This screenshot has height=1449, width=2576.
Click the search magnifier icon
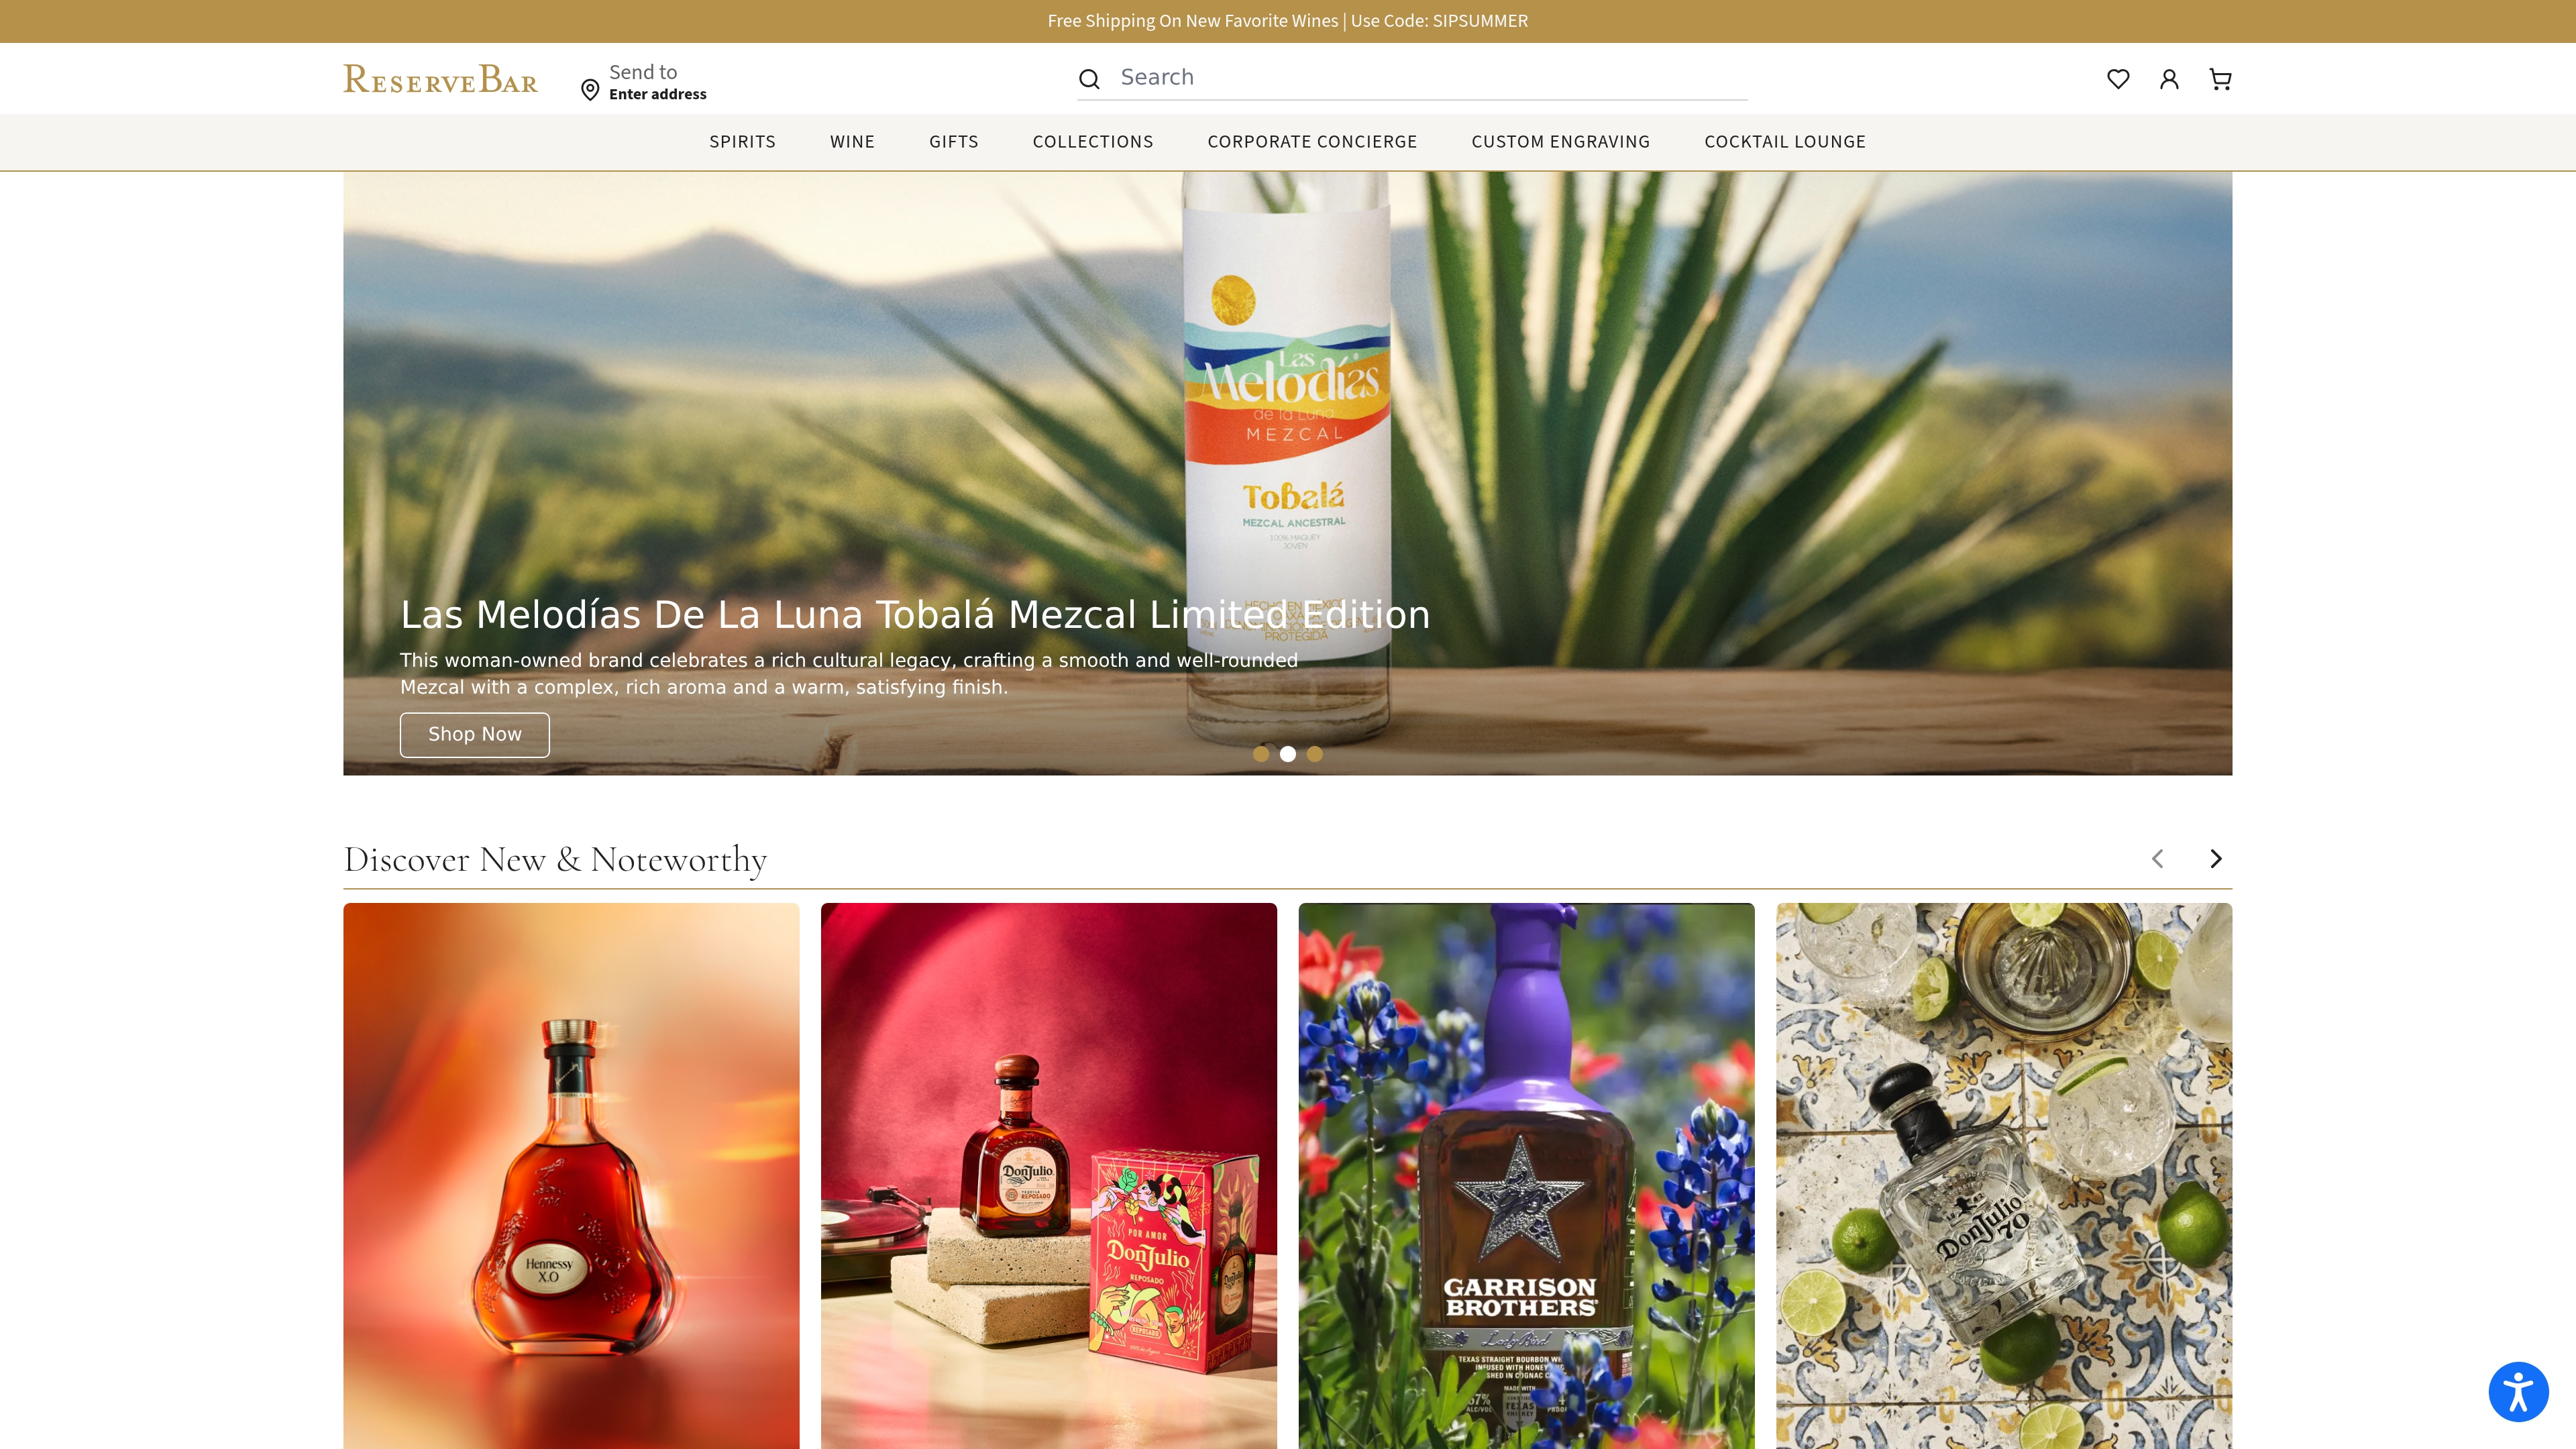point(1089,79)
